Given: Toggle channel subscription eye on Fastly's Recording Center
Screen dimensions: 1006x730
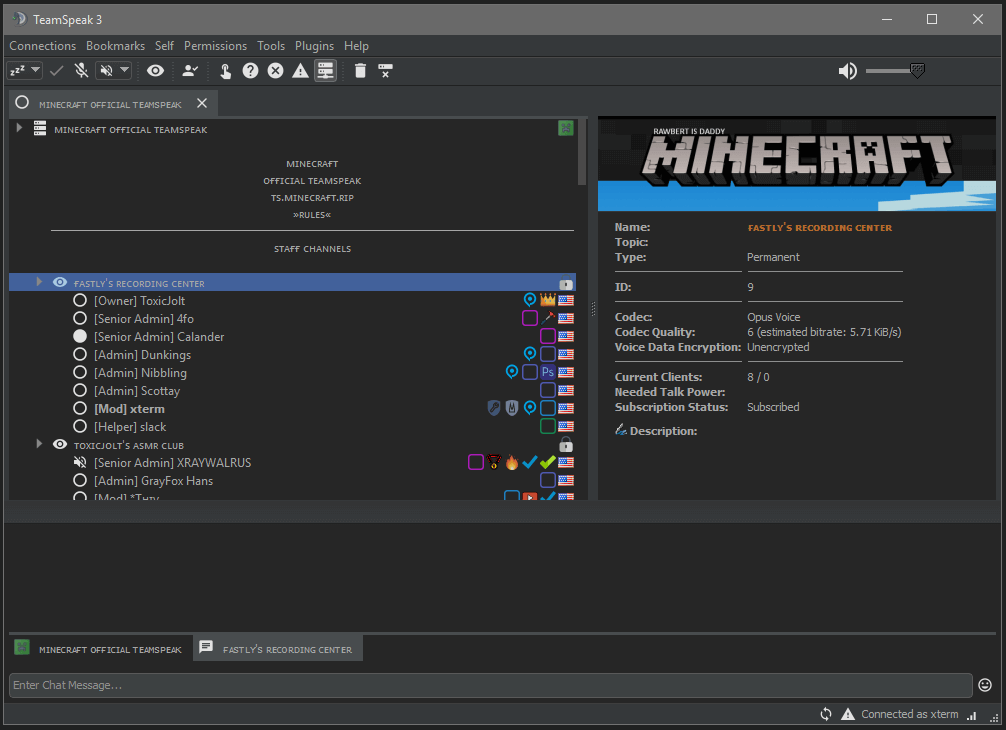Looking at the screenshot, I should click(x=60, y=282).
